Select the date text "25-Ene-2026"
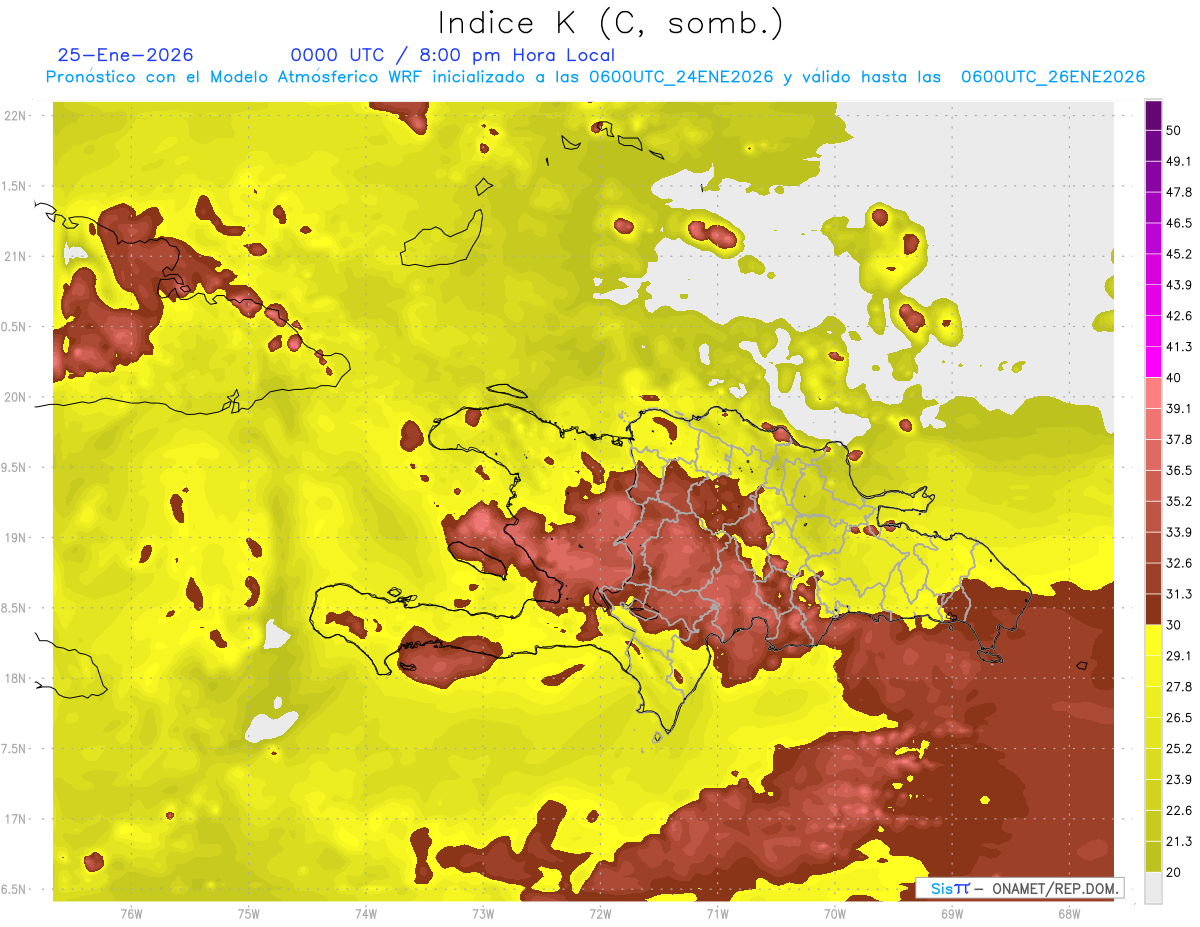 126,55
